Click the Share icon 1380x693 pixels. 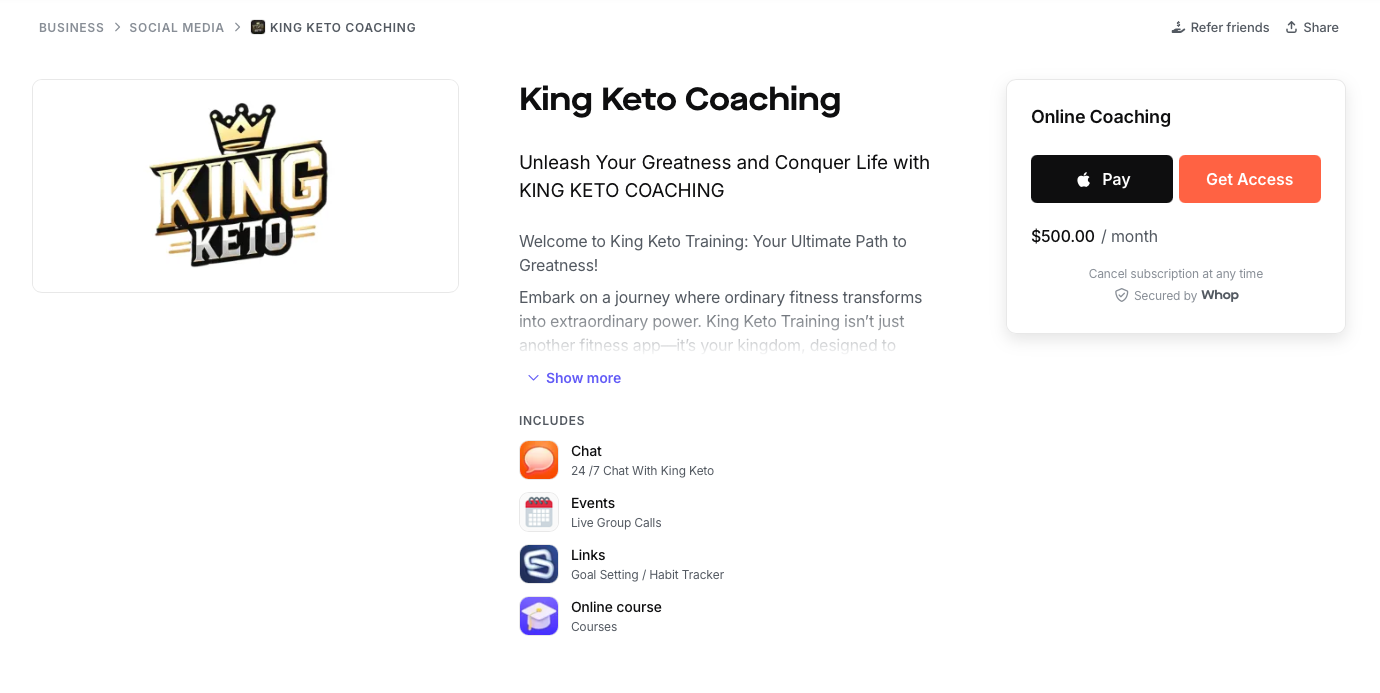click(x=1291, y=27)
